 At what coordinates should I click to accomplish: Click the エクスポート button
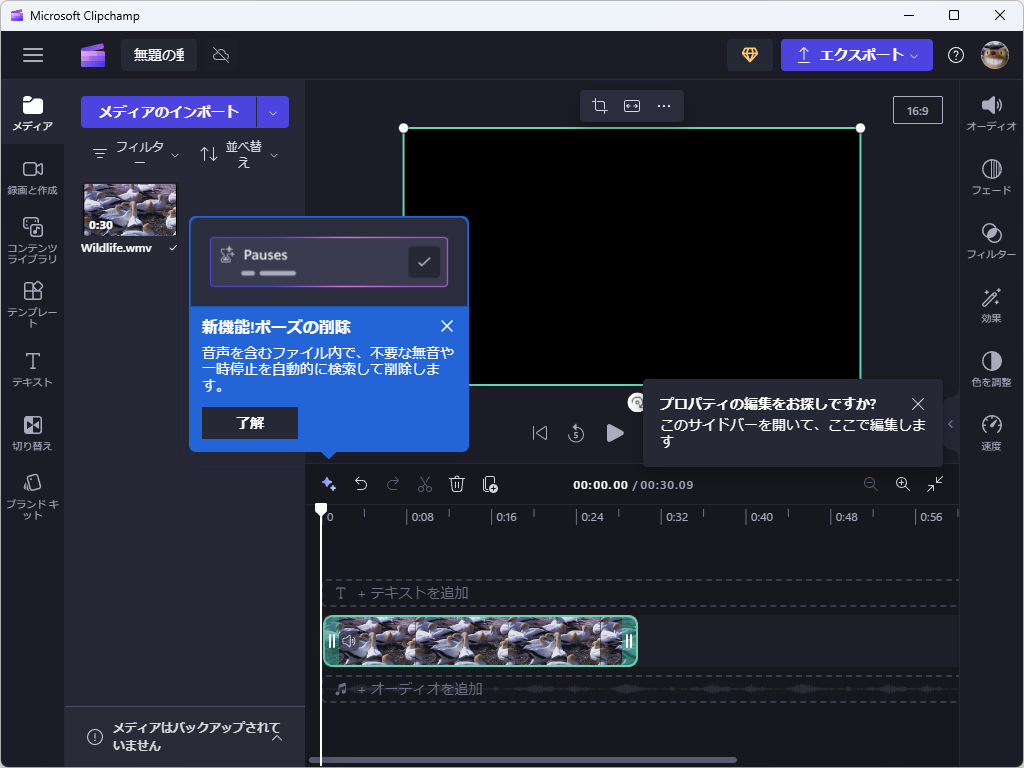point(856,55)
